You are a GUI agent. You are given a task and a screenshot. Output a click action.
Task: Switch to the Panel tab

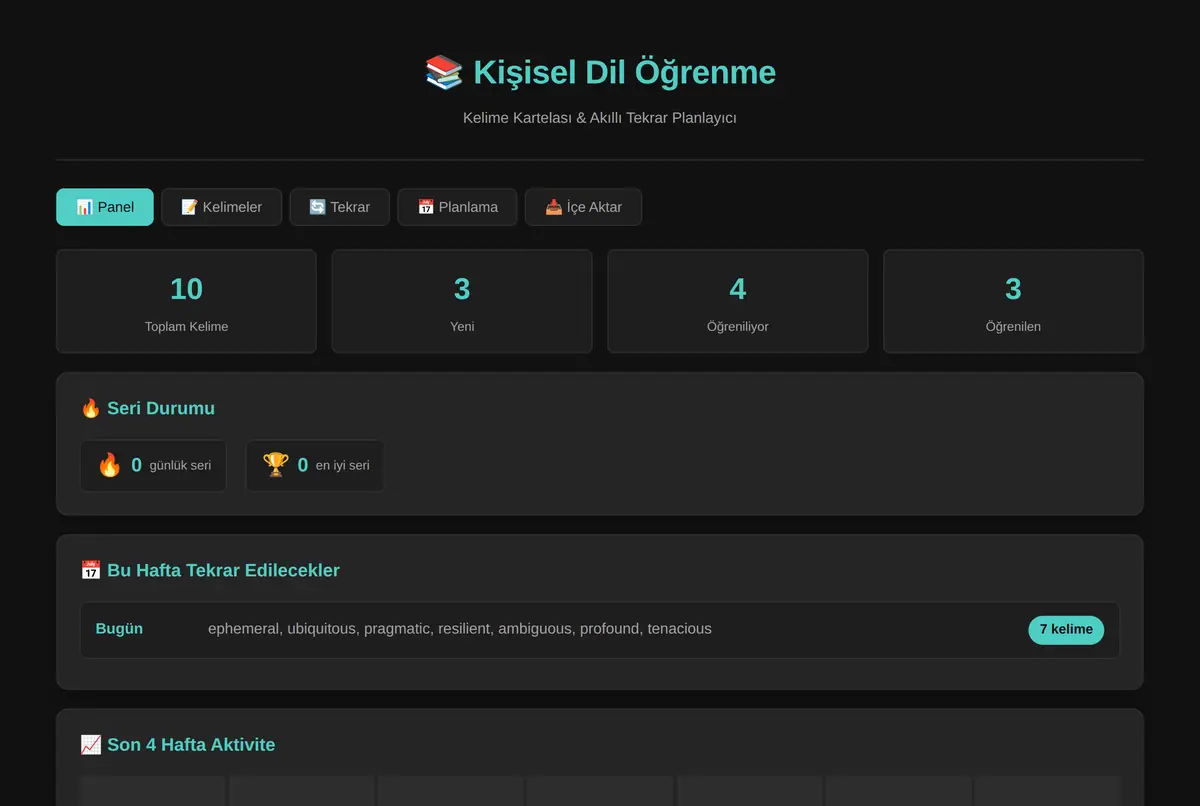coord(105,207)
